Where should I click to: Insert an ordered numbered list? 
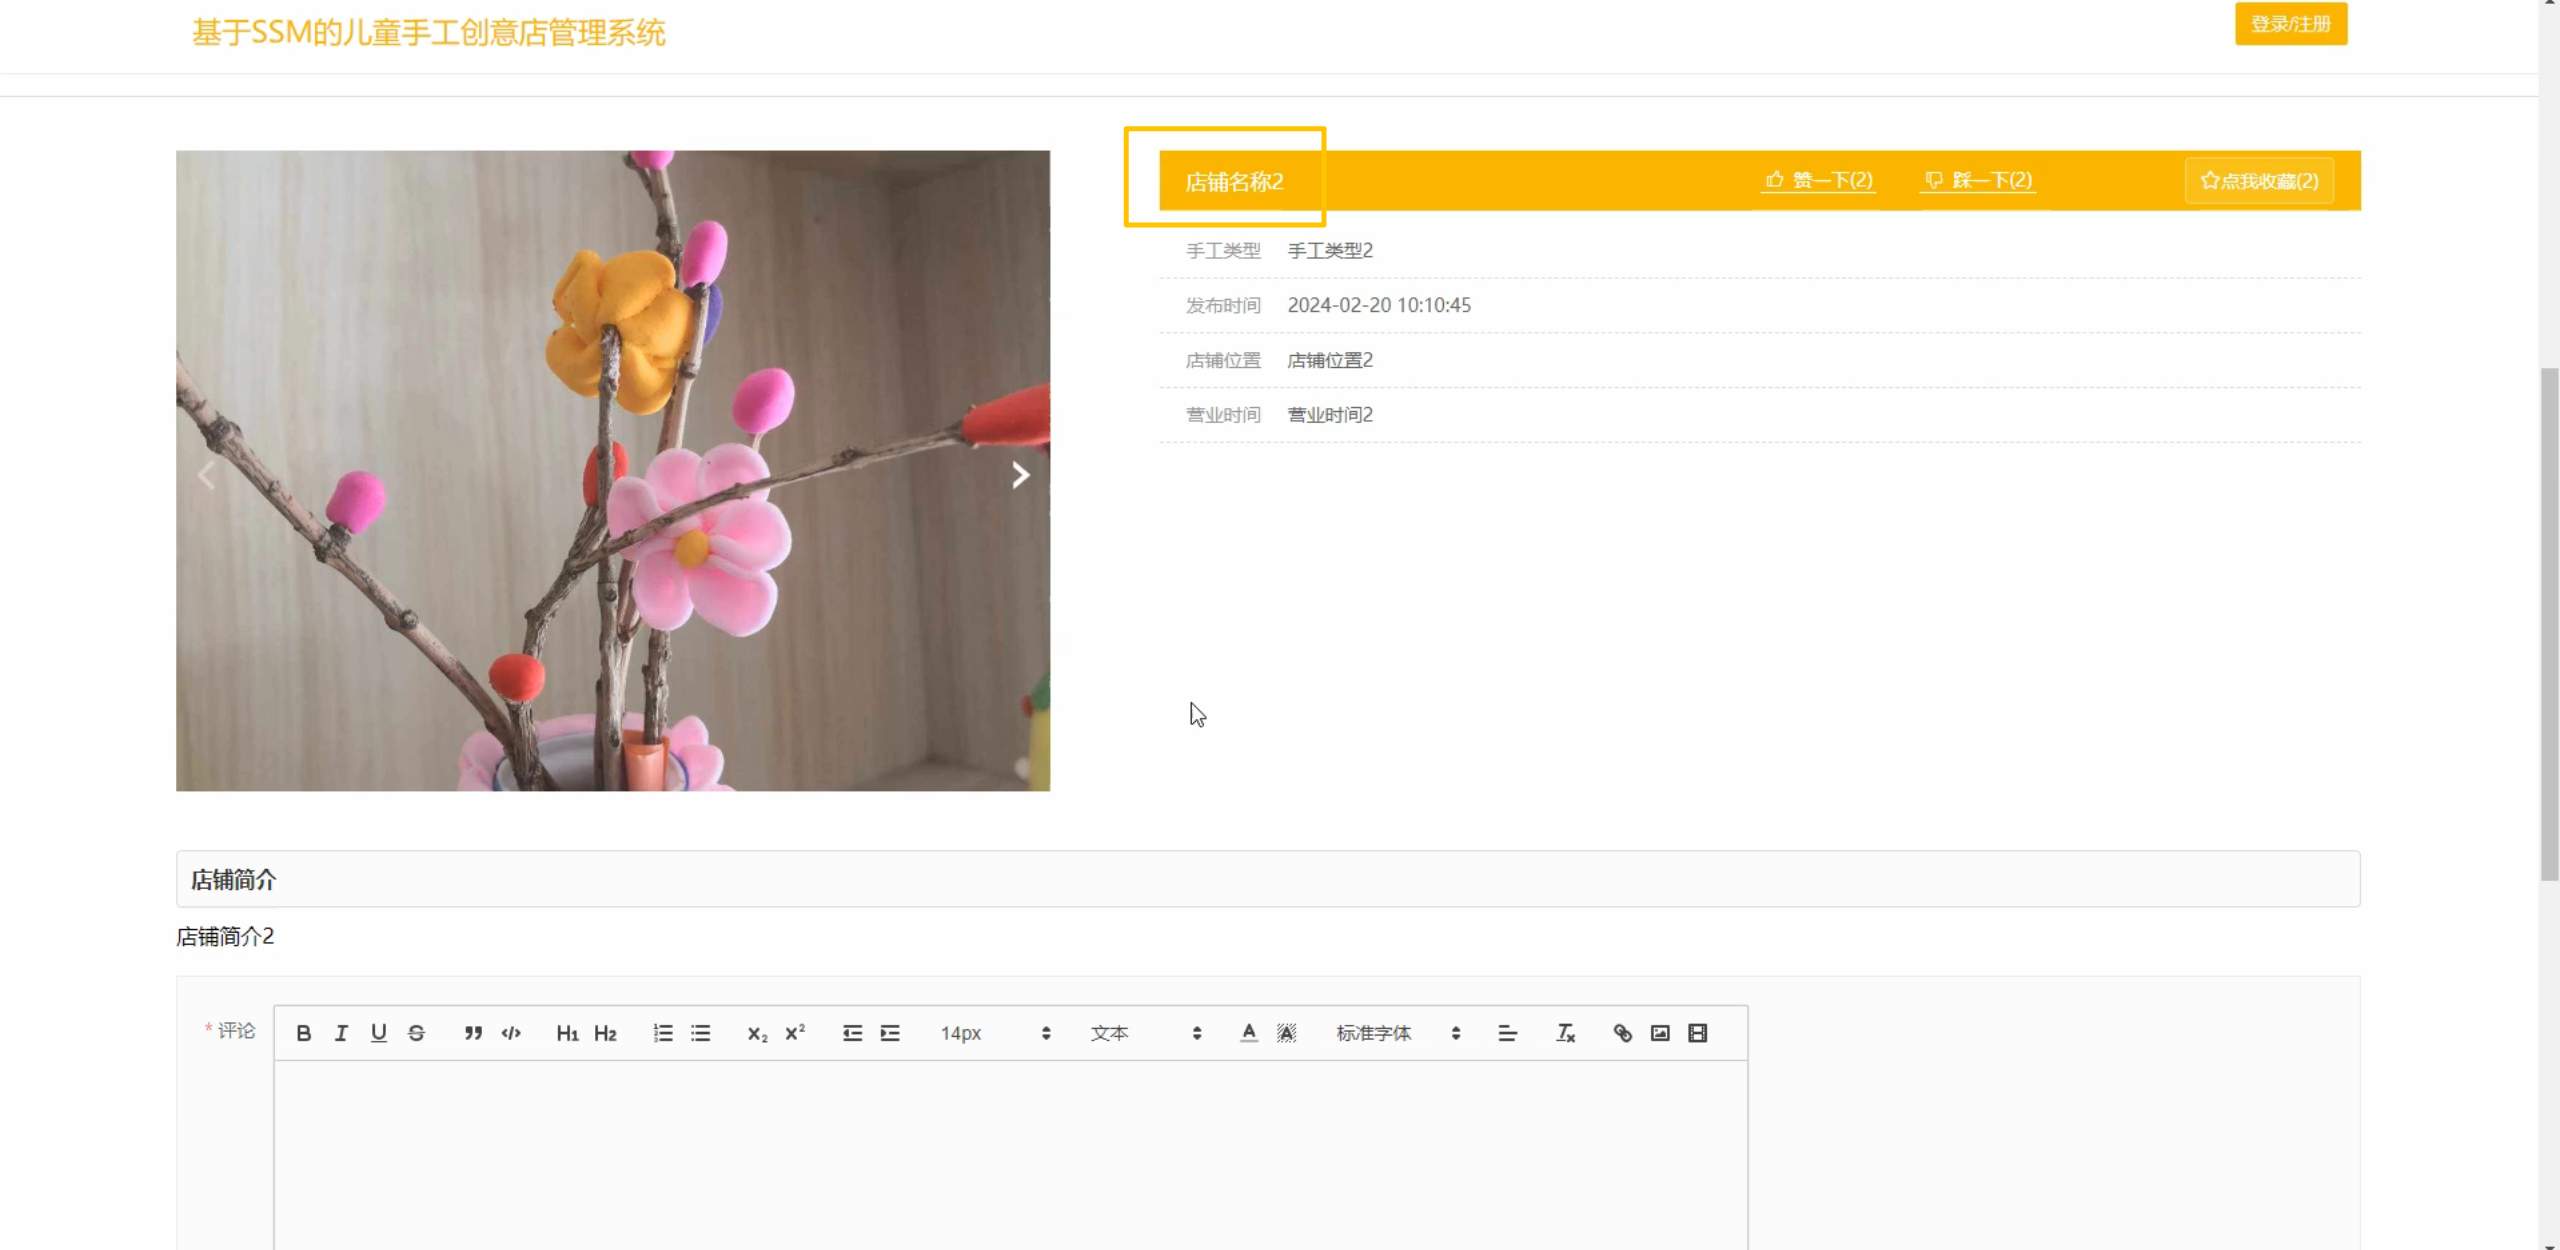[x=663, y=1033]
